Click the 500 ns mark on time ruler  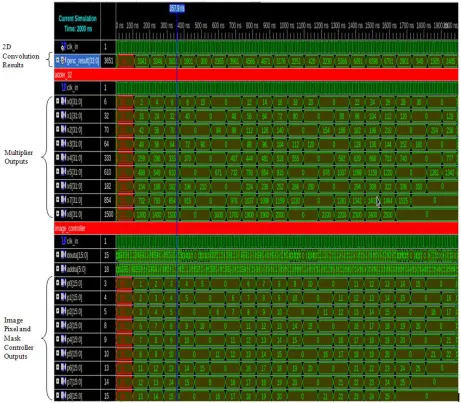pyautogui.click(x=201, y=26)
